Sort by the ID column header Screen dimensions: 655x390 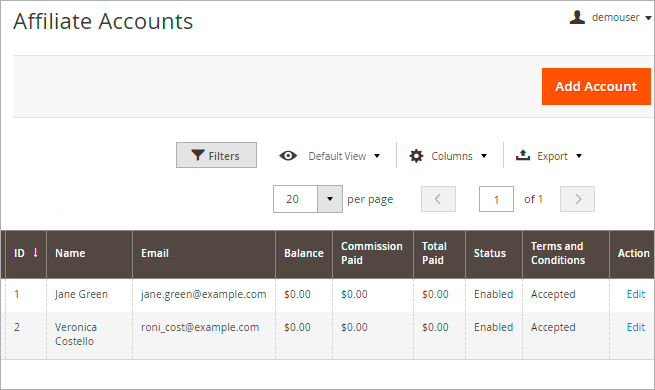[x=26, y=254]
